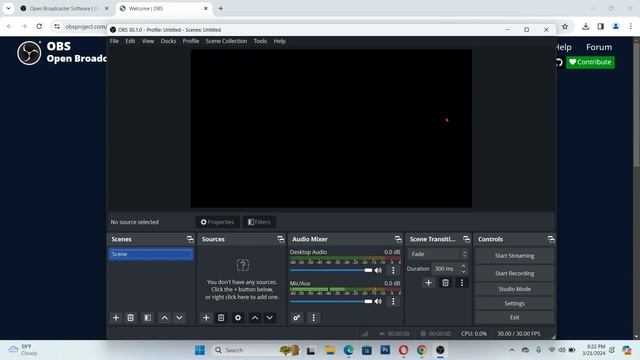Pop out the Scenes dock

(x=190, y=239)
